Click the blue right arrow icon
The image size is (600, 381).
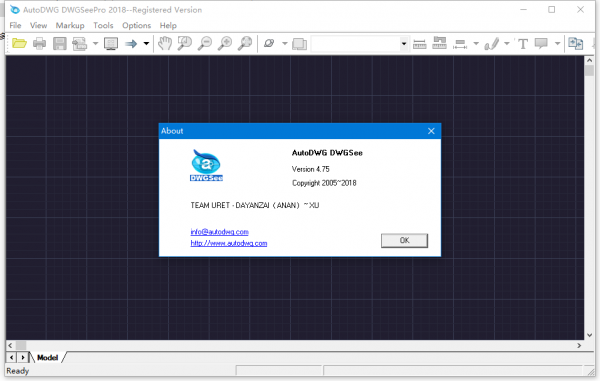(x=131, y=44)
